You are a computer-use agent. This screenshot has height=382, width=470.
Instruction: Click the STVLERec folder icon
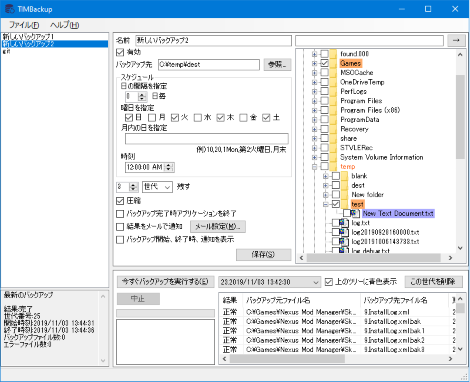click(333, 148)
